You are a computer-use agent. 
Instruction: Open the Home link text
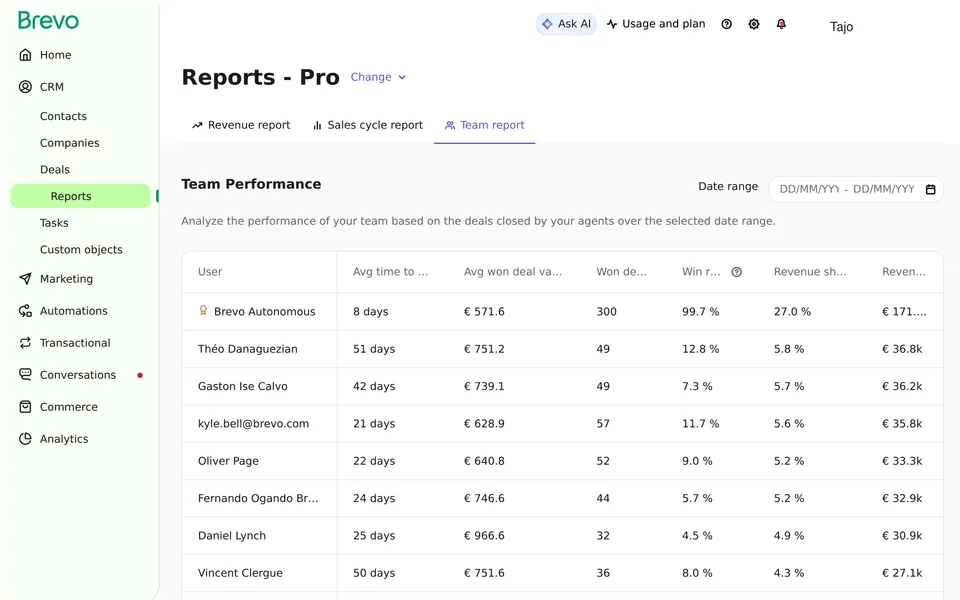click(56, 55)
